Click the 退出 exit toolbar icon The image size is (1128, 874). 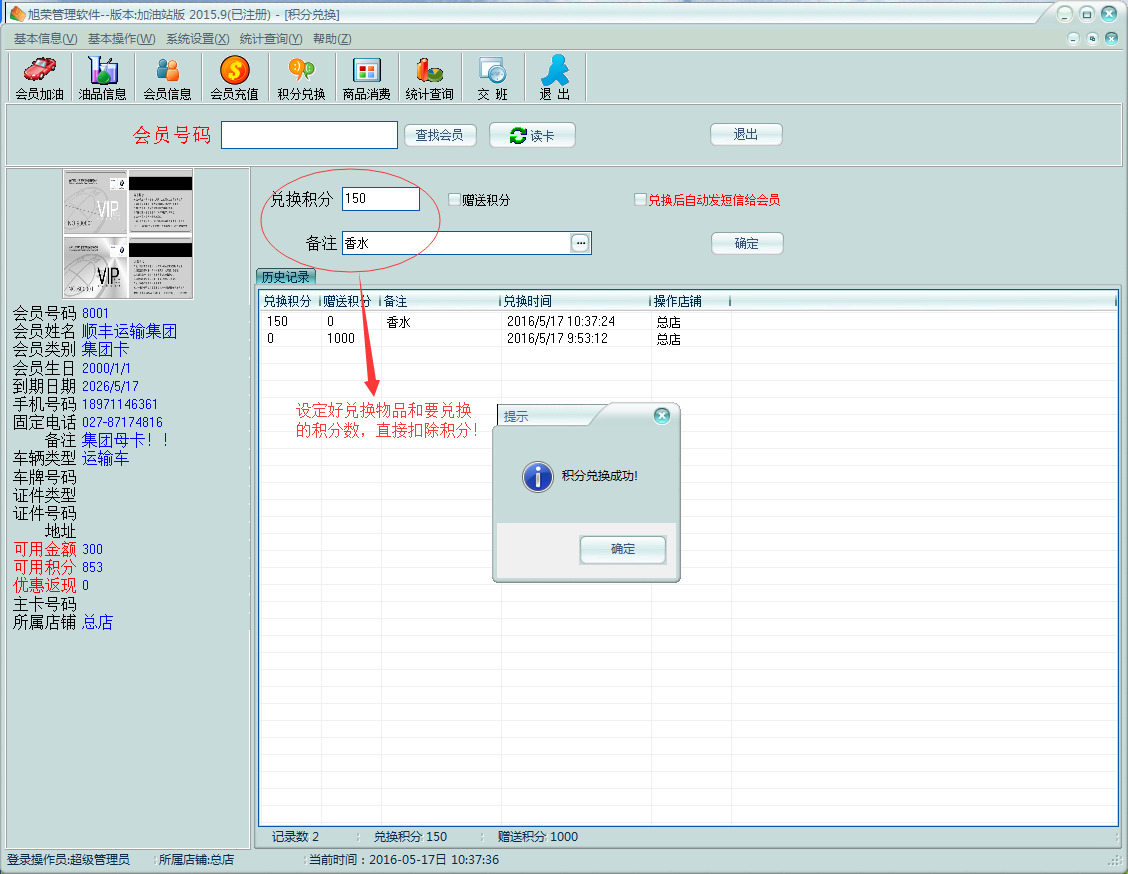555,78
